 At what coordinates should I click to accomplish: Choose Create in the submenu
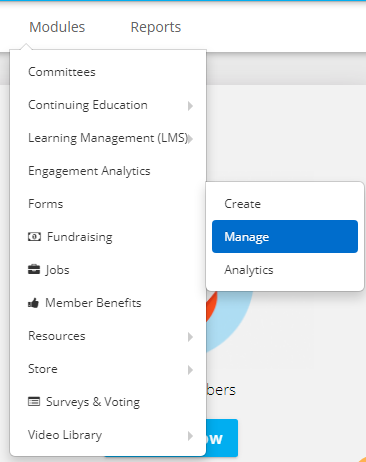(x=242, y=204)
